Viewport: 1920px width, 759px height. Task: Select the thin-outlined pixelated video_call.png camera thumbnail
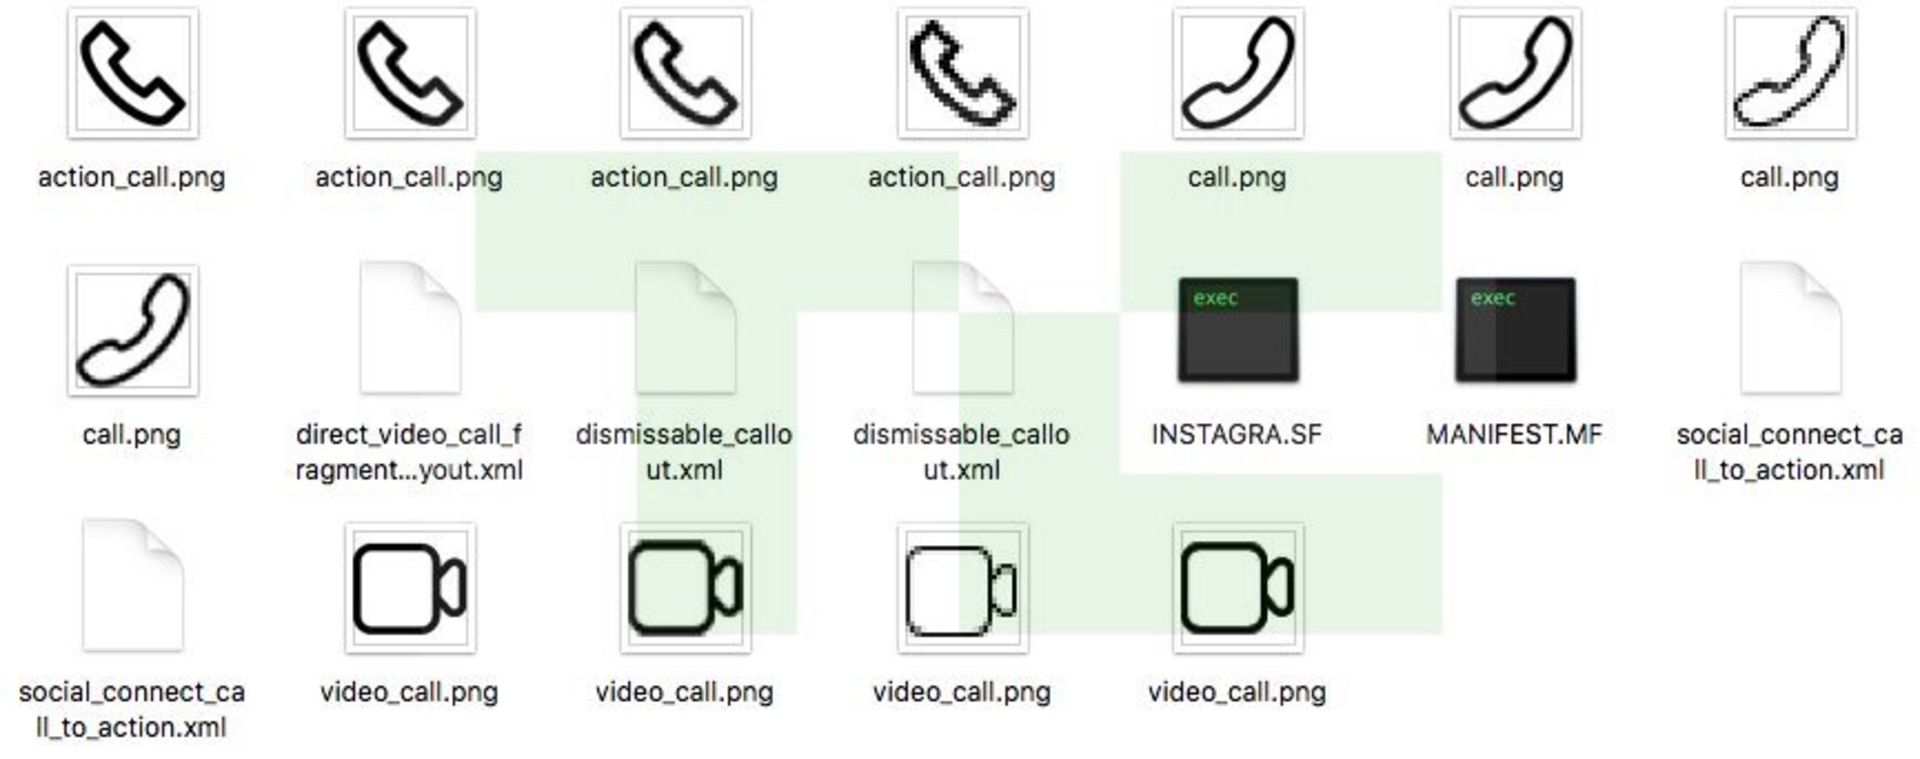(x=962, y=588)
